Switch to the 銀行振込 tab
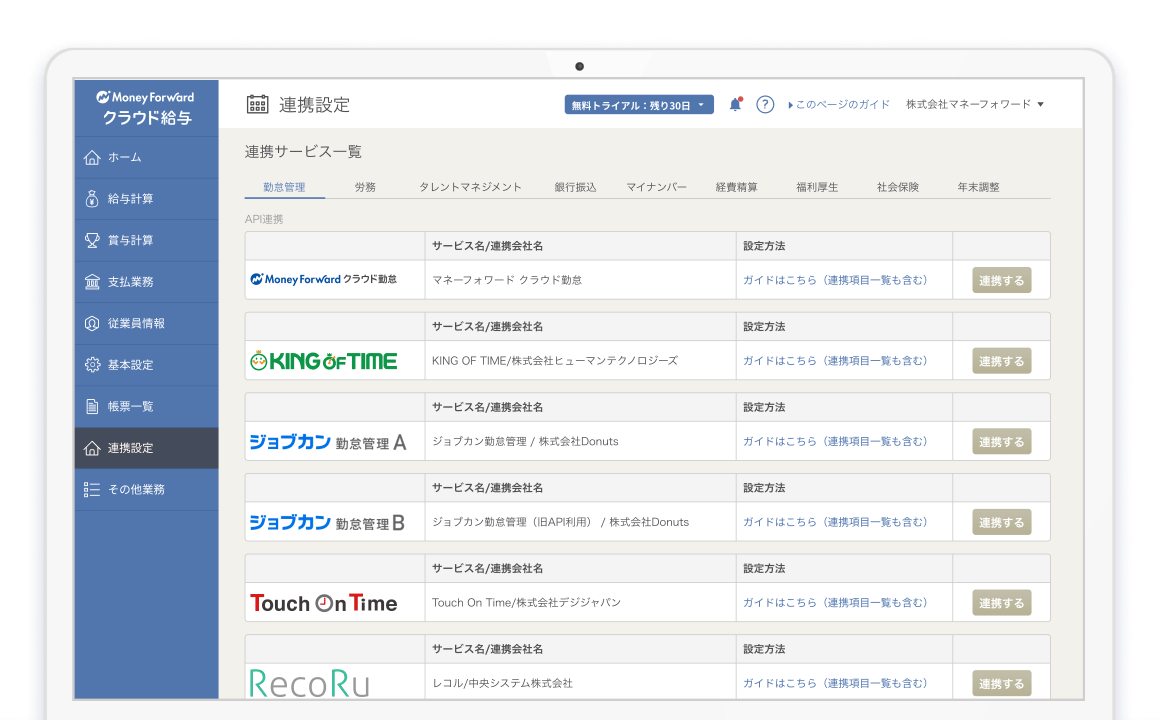 tap(576, 187)
